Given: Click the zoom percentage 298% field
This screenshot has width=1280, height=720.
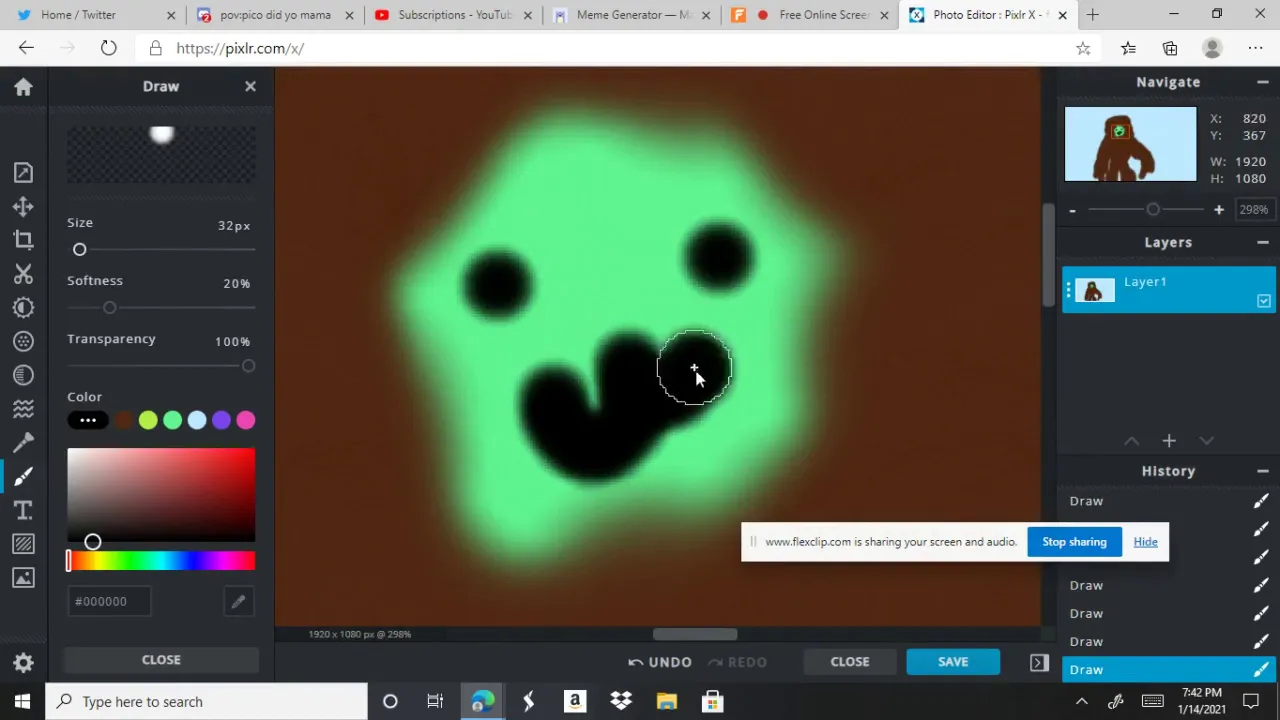Looking at the screenshot, I should 1254,210.
